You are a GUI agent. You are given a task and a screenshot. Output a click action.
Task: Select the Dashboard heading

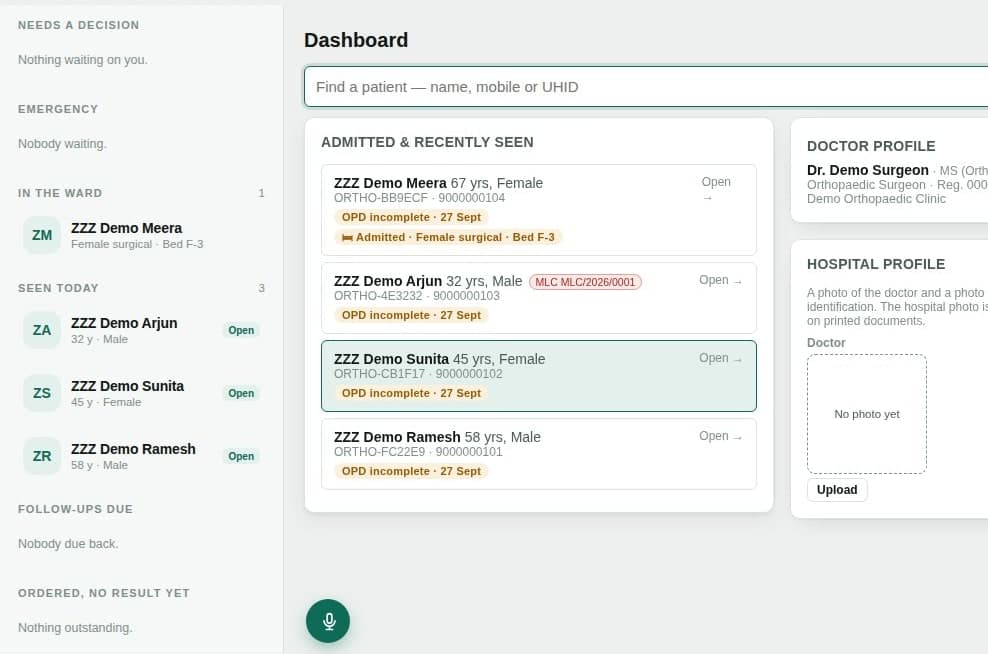(x=356, y=40)
